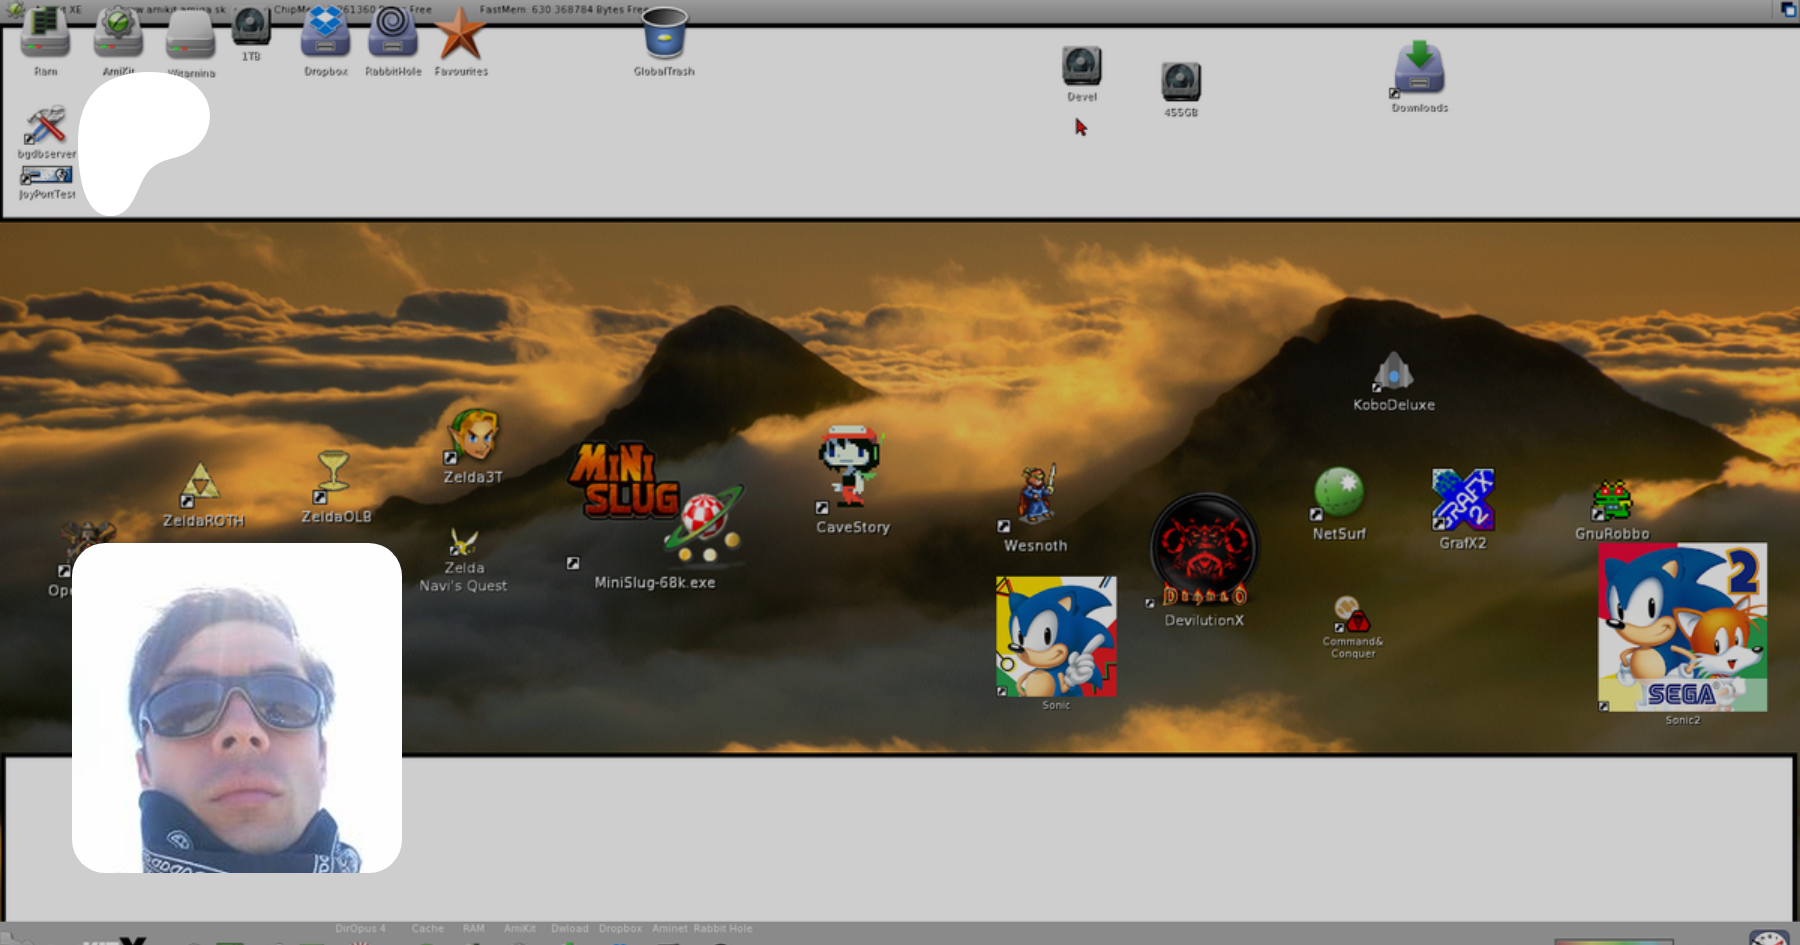The height and width of the screenshot is (945, 1800).
Task: Open the Sonic game thumbnail
Action: pos(1056,637)
